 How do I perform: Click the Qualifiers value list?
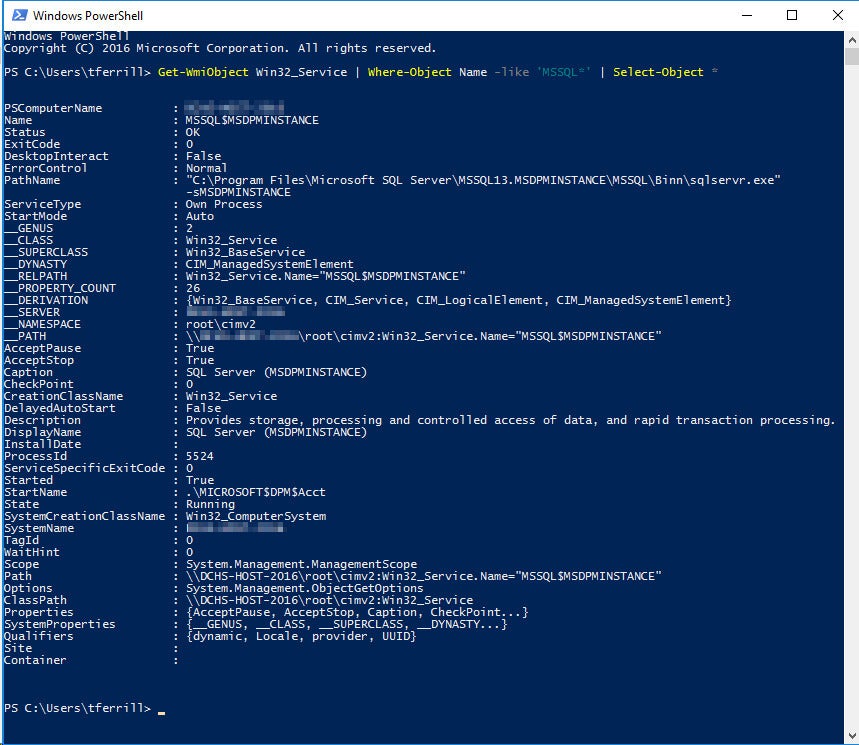click(x=300, y=636)
